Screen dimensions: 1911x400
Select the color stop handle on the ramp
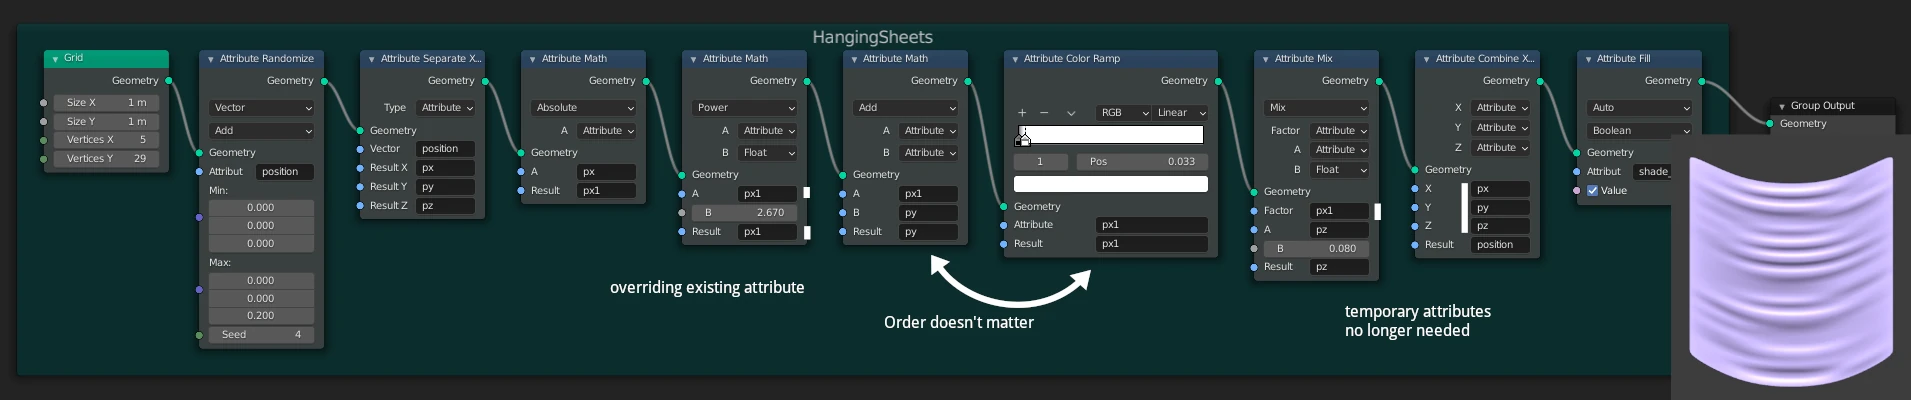tap(1022, 137)
